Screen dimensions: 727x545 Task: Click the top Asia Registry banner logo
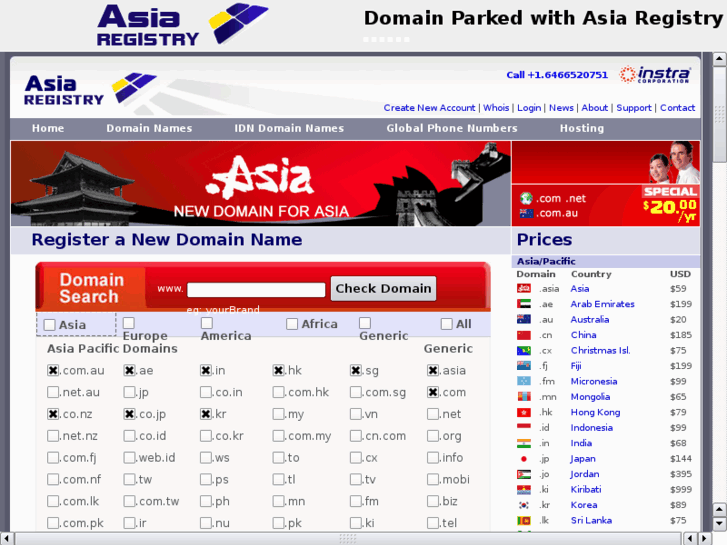183,25
